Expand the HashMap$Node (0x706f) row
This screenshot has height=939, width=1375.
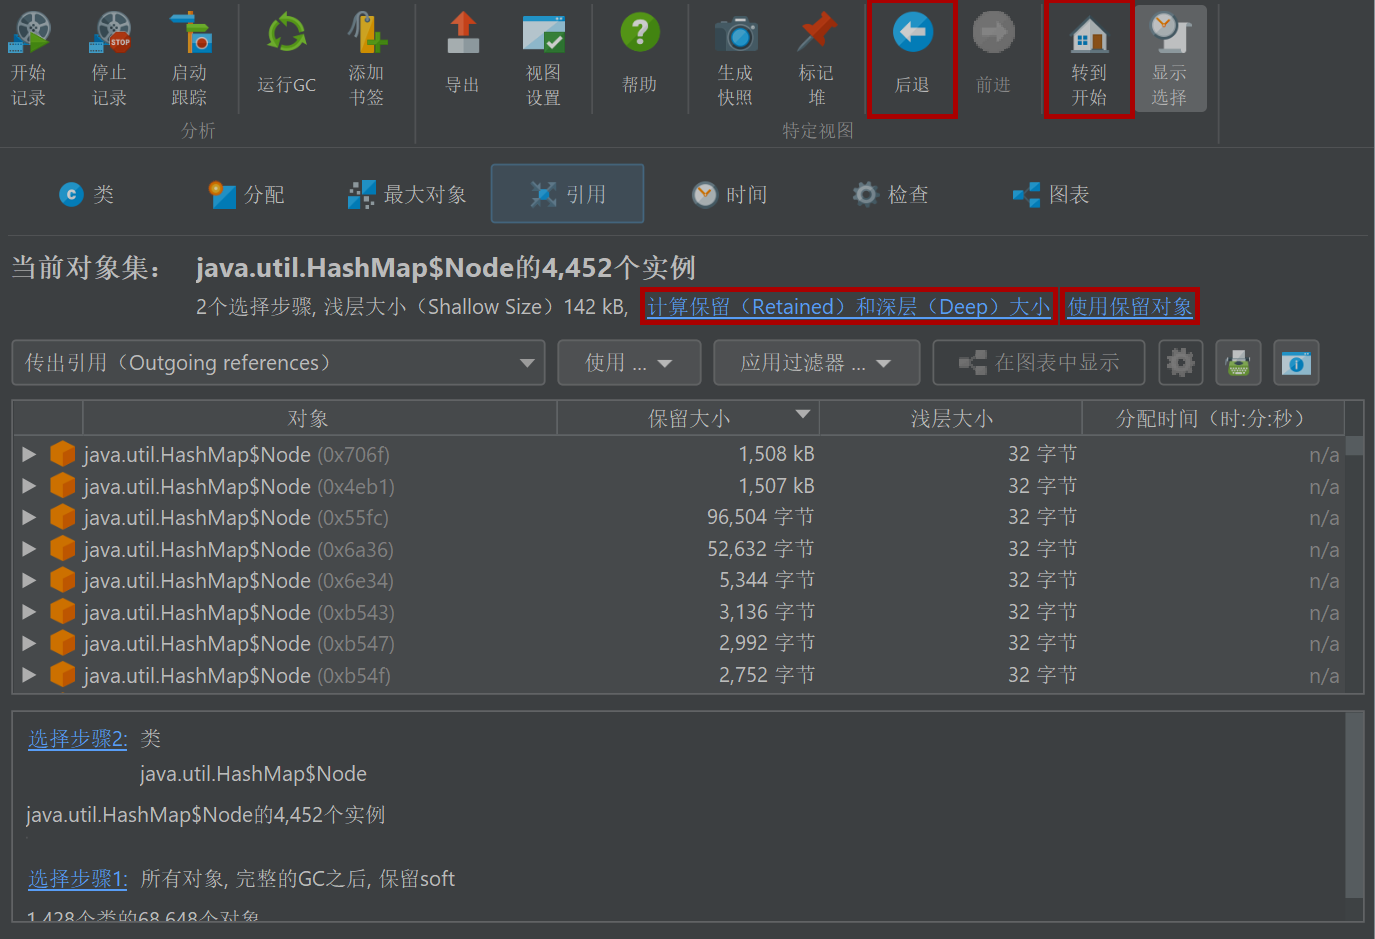pos(29,454)
